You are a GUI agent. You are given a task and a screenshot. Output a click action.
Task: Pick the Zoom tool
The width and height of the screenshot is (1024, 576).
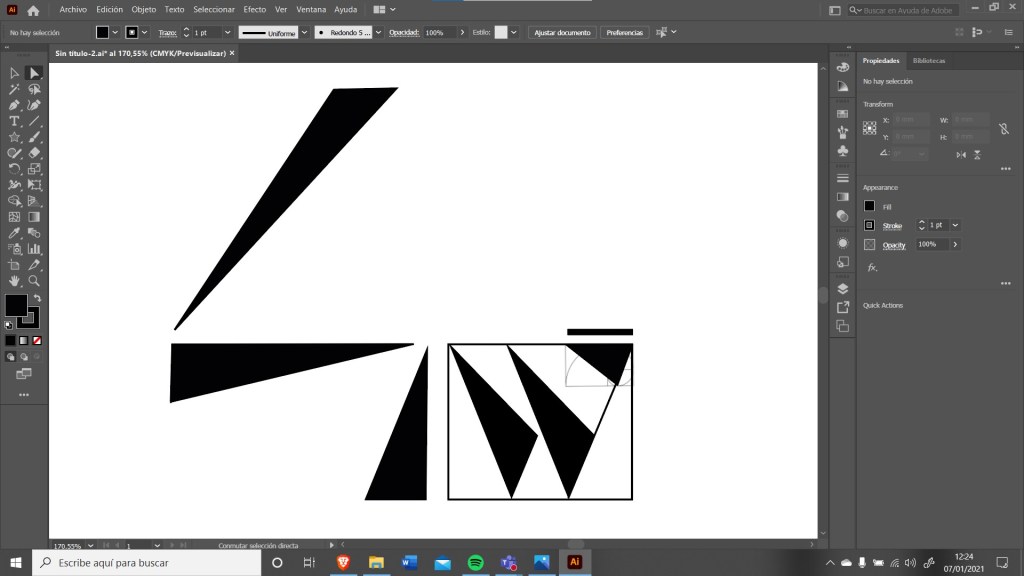click(x=34, y=281)
